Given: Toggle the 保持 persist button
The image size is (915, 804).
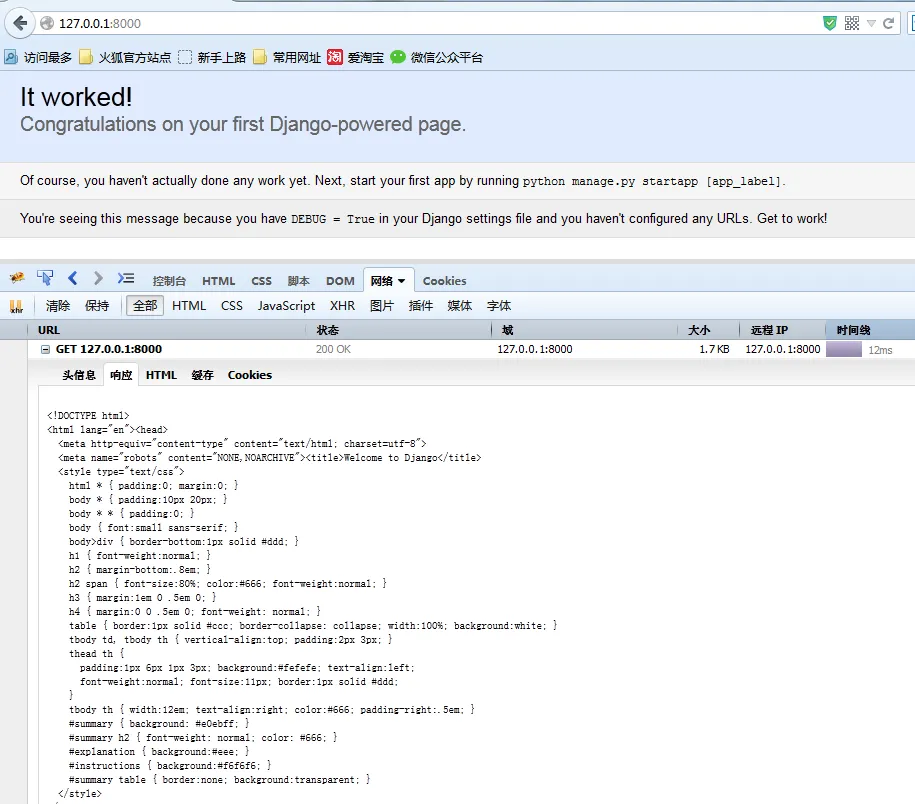Looking at the screenshot, I should pos(97,306).
